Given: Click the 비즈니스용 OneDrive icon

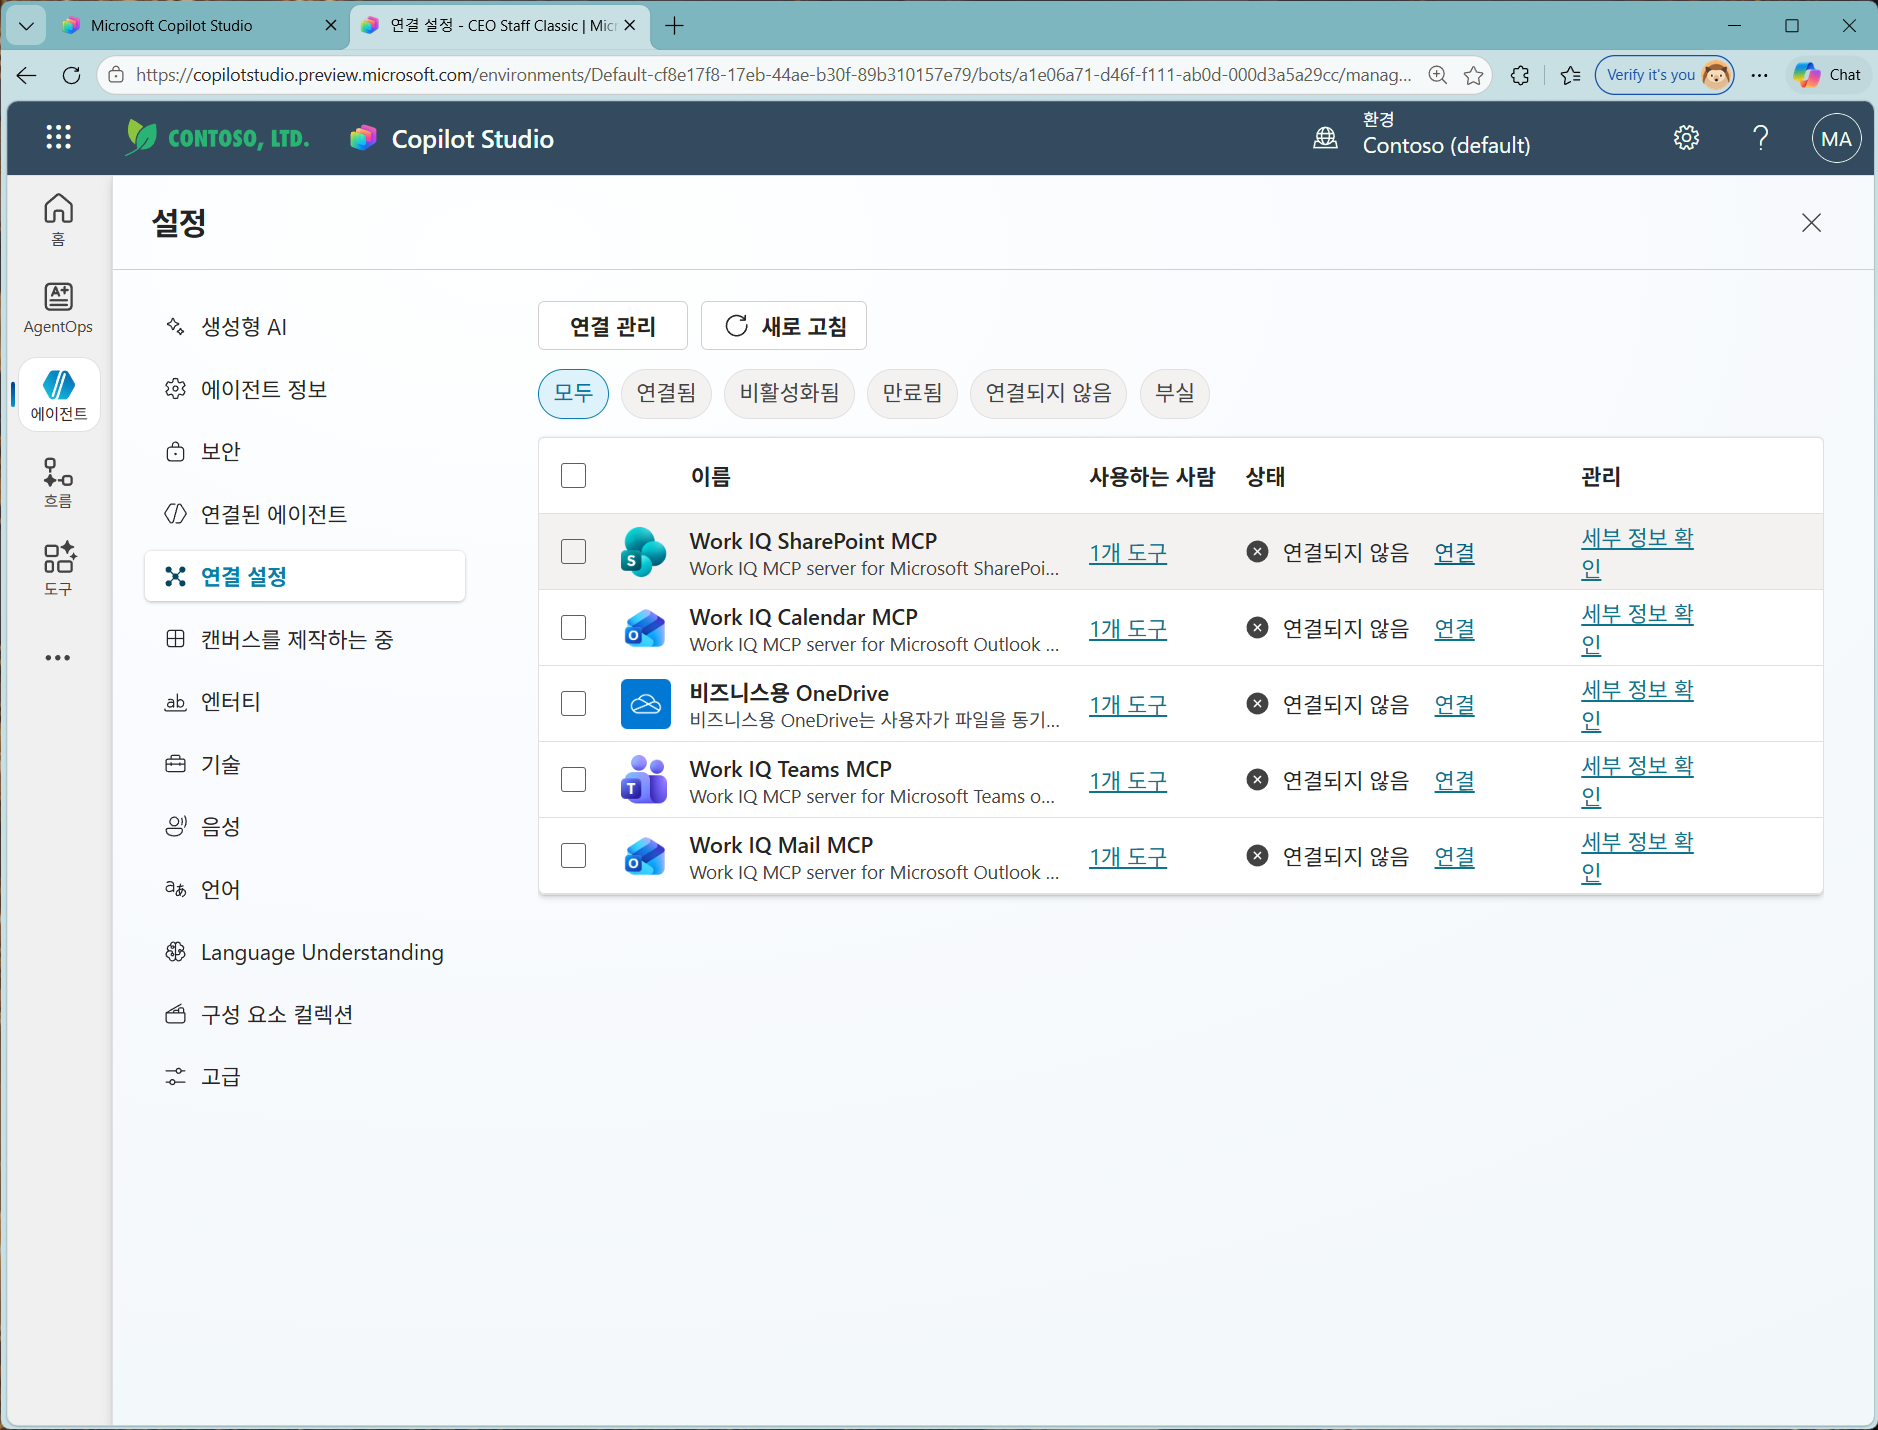Looking at the screenshot, I should [645, 704].
